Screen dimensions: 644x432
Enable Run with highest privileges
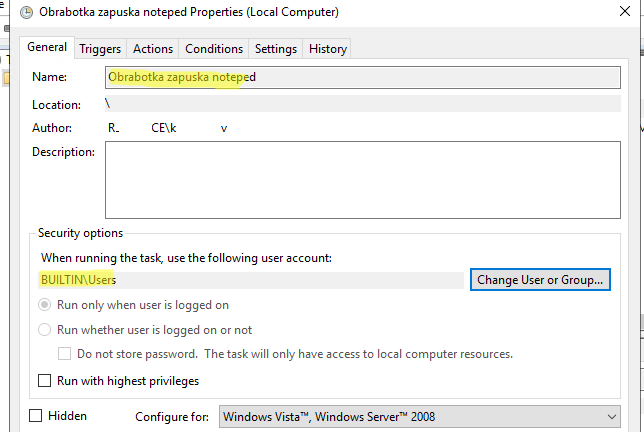click(44, 381)
